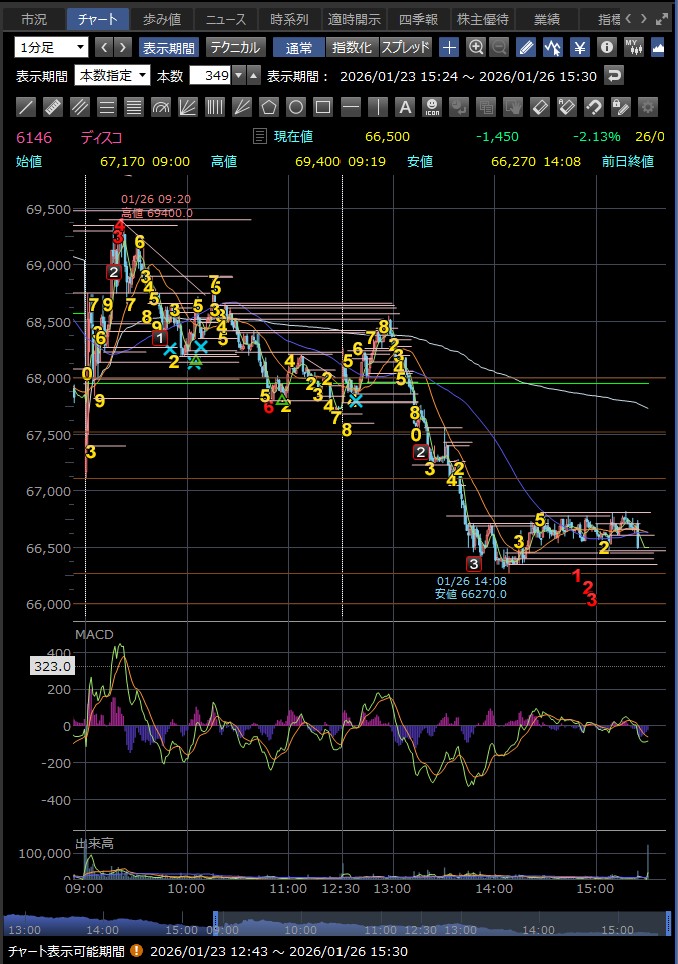Click the 表示期間 button
The width and height of the screenshot is (678, 964).
coord(169,47)
